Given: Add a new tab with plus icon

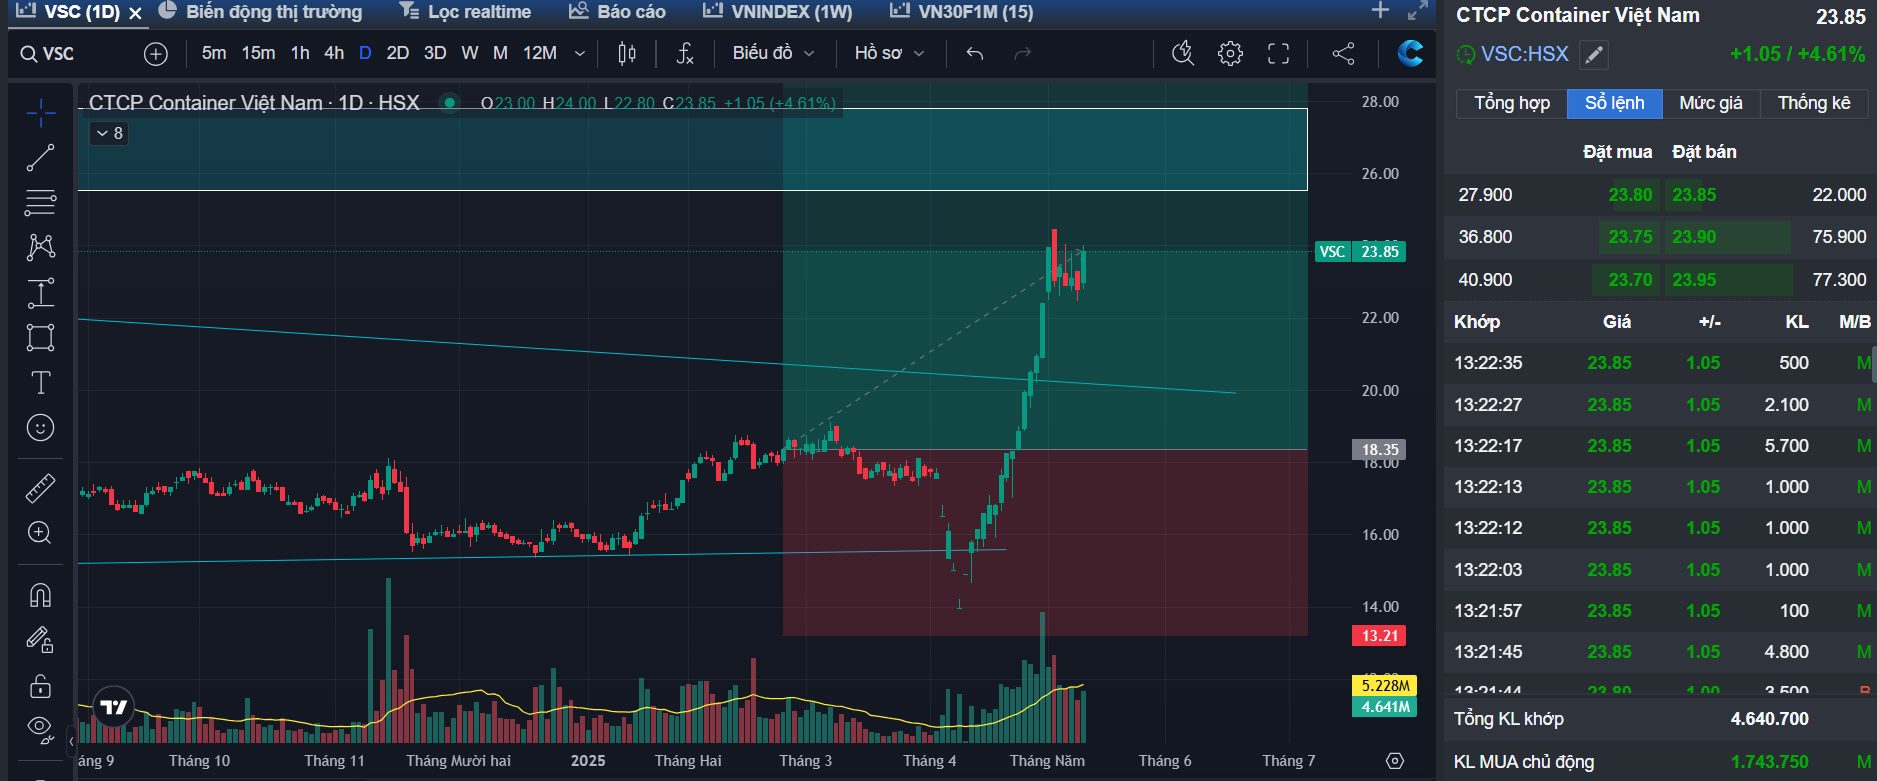Looking at the screenshot, I should coord(1381,10).
